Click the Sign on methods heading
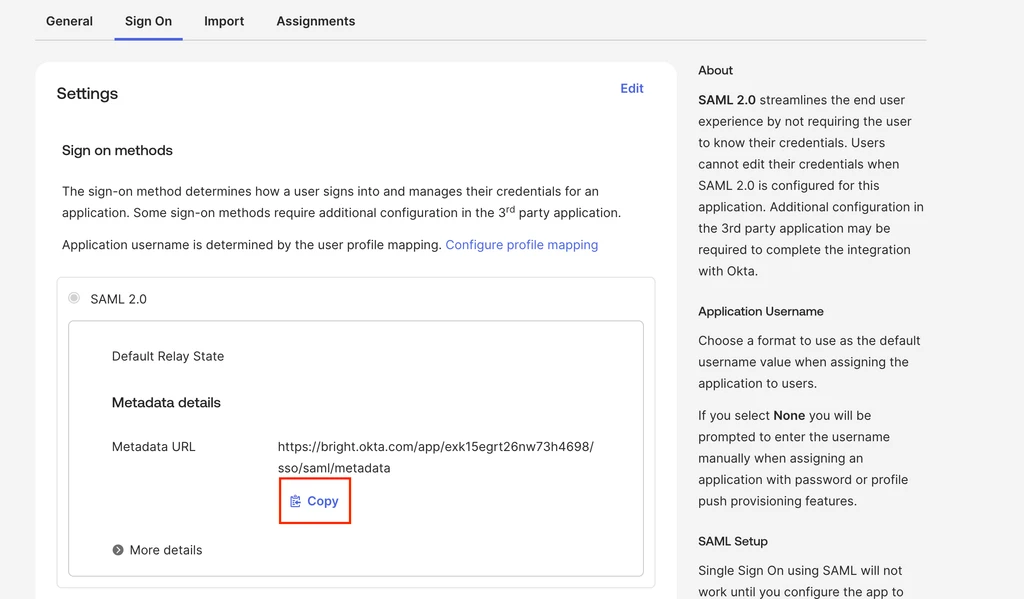The height and width of the screenshot is (599, 1024). pos(117,150)
